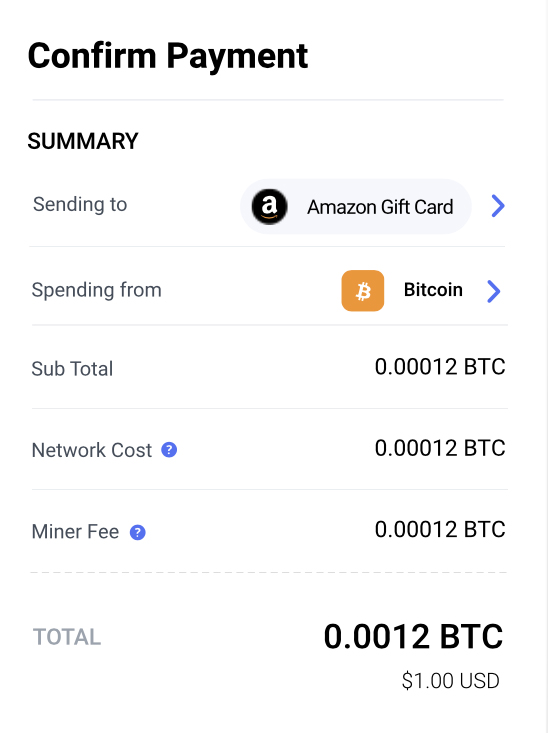The height and width of the screenshot is (733, 548).
Task: Click the Sub Total BTC amount
Action: coord(440,366)
